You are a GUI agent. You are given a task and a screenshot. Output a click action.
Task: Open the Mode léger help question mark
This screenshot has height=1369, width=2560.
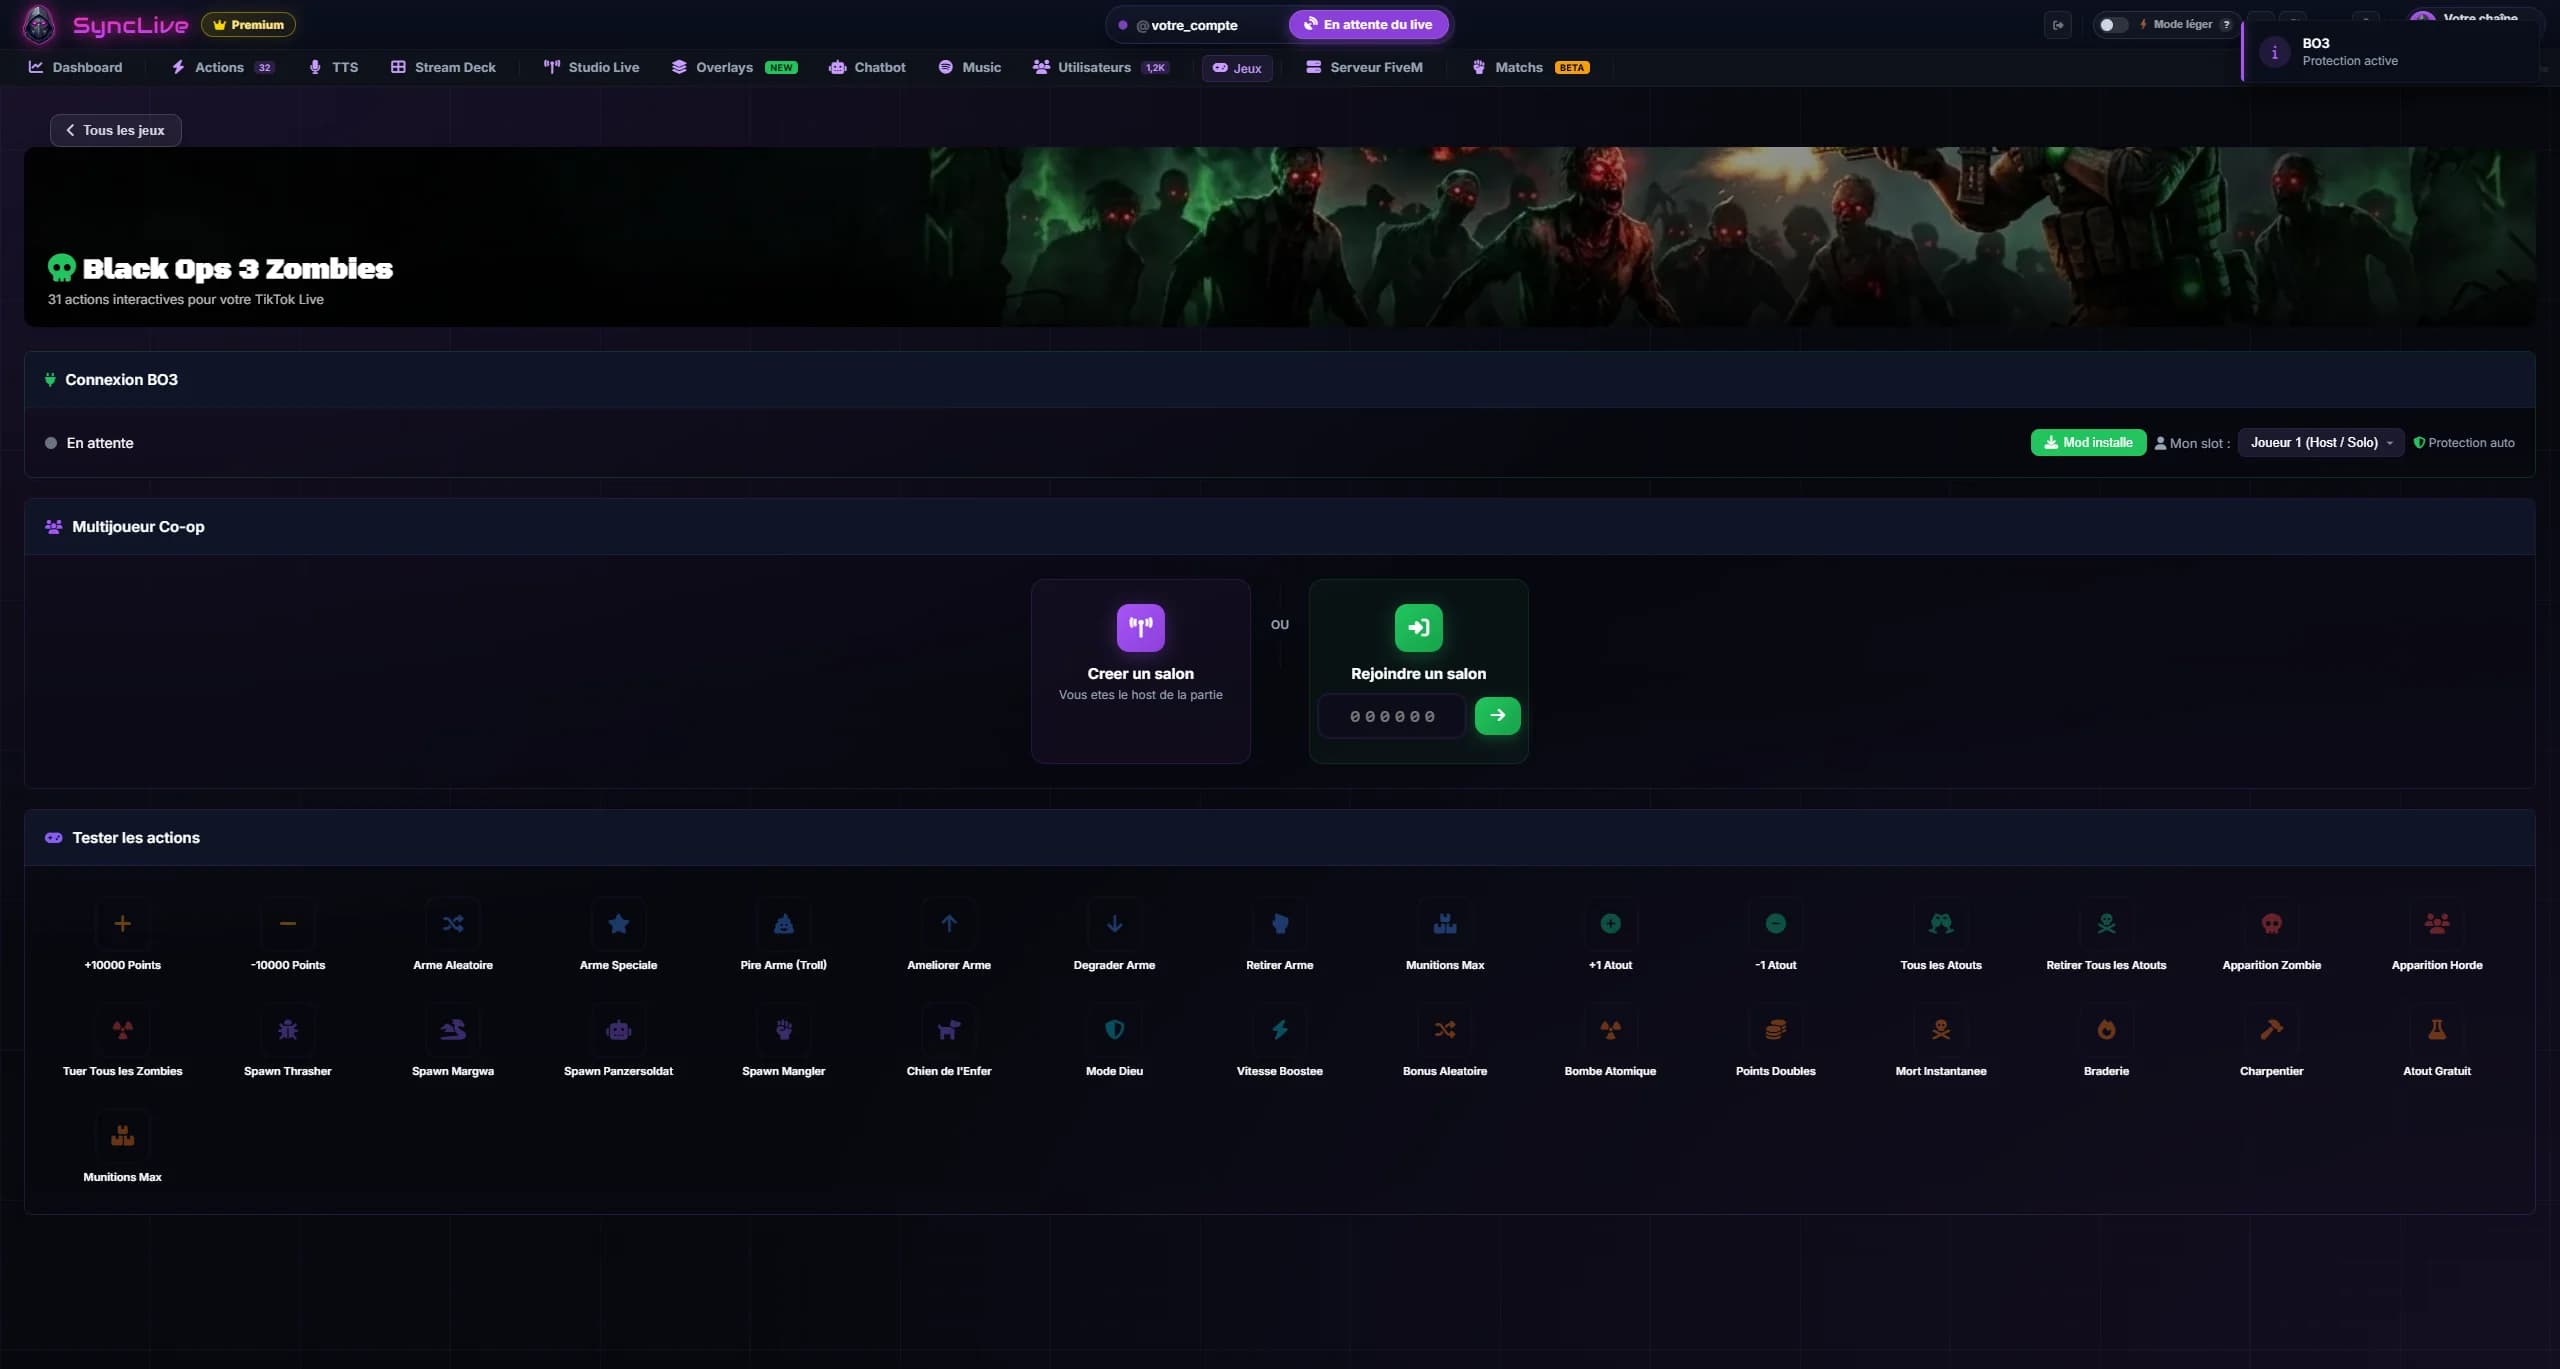pos(2226,25)
